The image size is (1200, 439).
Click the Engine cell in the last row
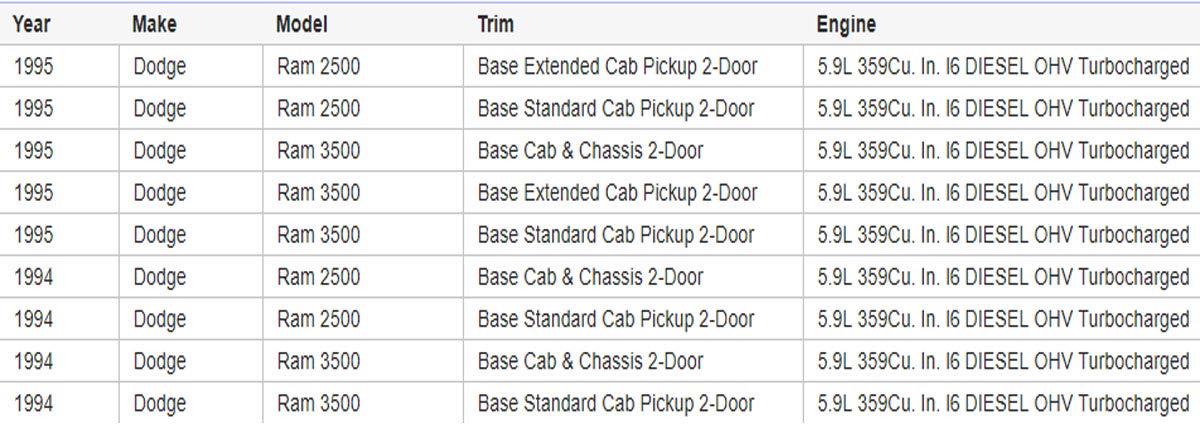tap(1003, 403)
